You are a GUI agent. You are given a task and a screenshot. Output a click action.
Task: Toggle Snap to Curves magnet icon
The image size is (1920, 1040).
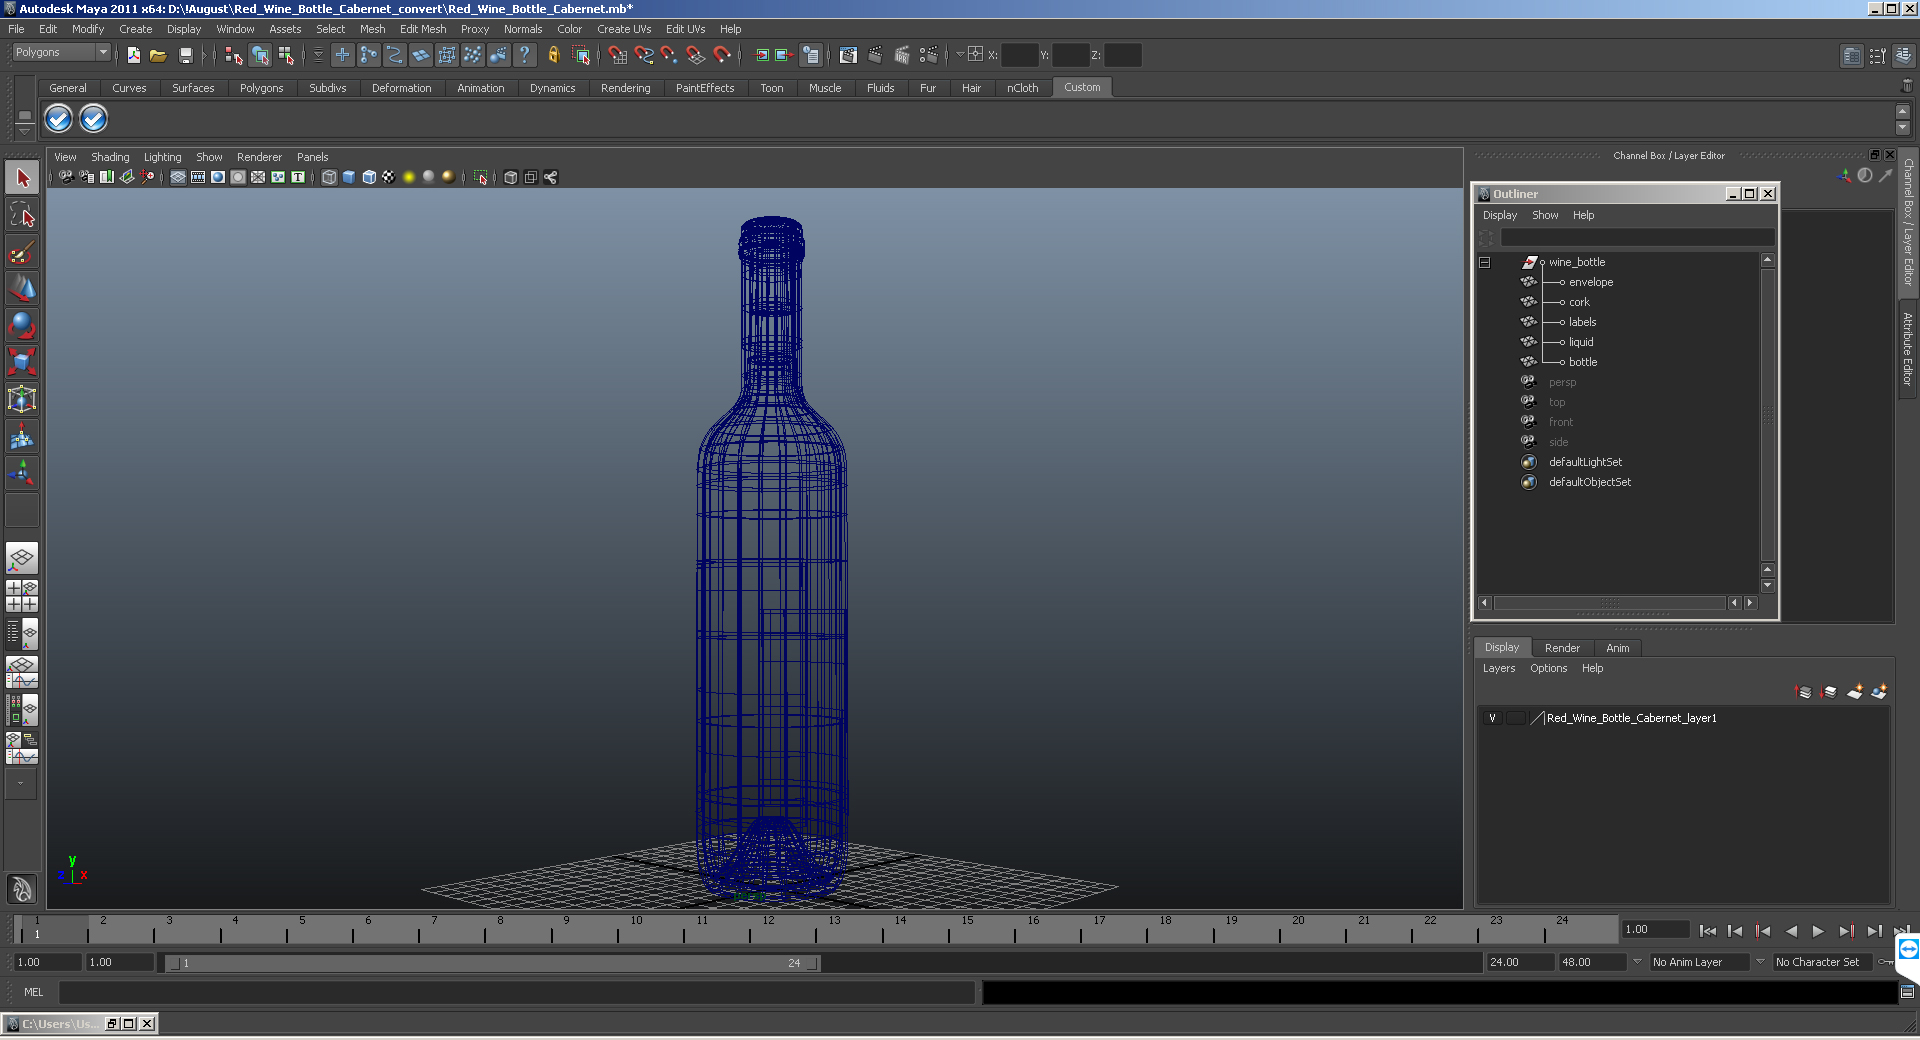coord(644,55)
